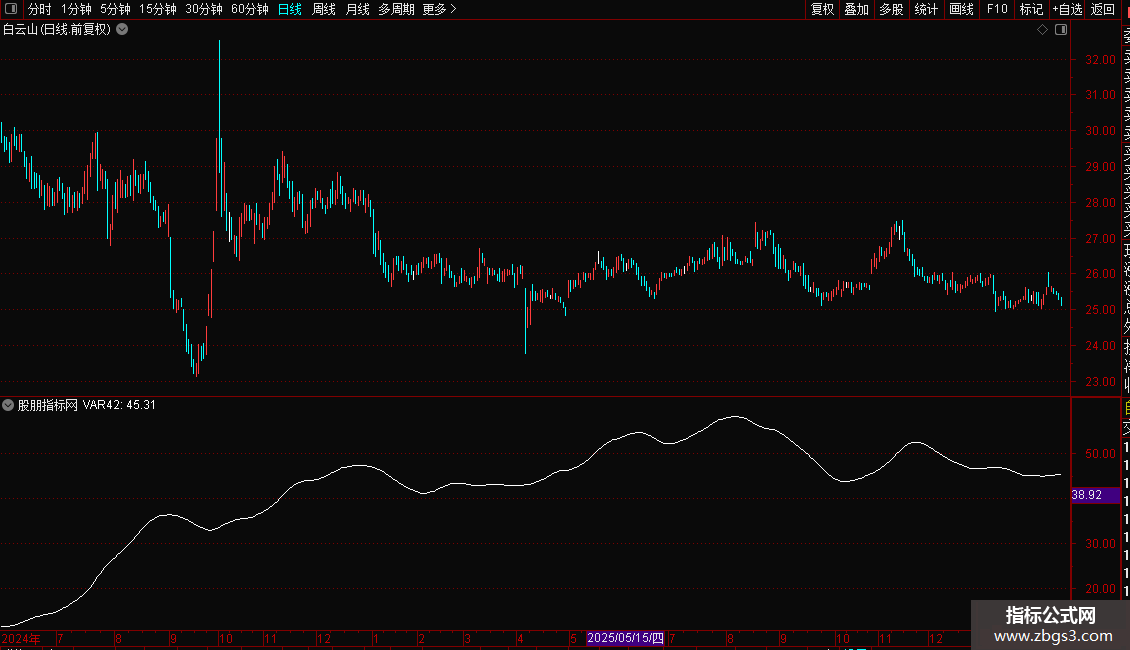Click the panel layout icon at top-left
Viewport: 1130px width, 650px height.
pos(11,9)
